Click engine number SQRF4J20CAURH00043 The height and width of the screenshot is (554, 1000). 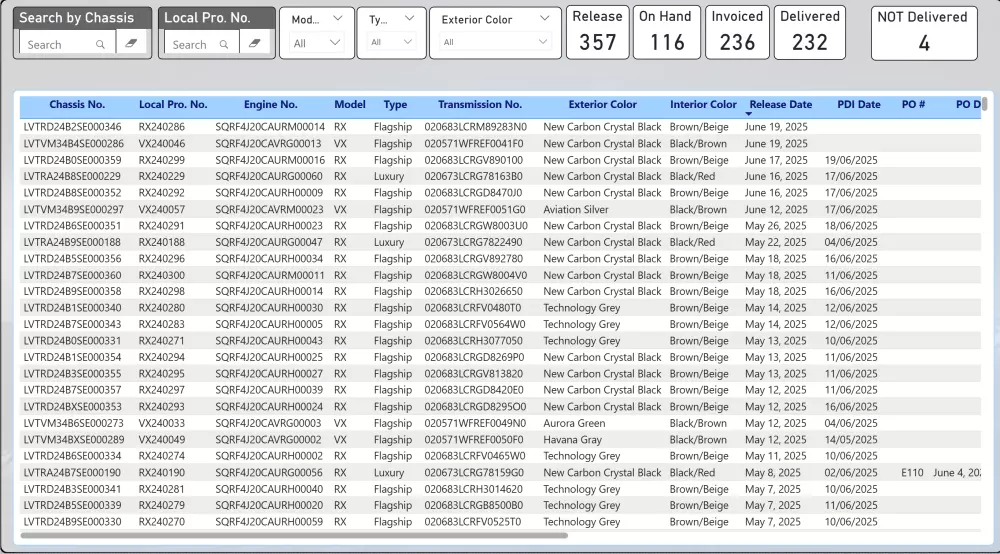[268, 341]
